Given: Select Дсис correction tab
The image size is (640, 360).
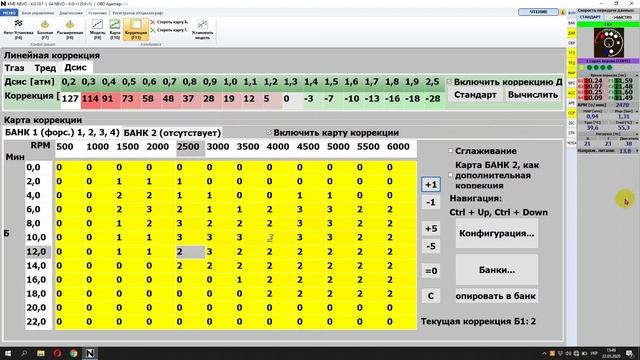Looking at the screenshot, I should (76, 67).
